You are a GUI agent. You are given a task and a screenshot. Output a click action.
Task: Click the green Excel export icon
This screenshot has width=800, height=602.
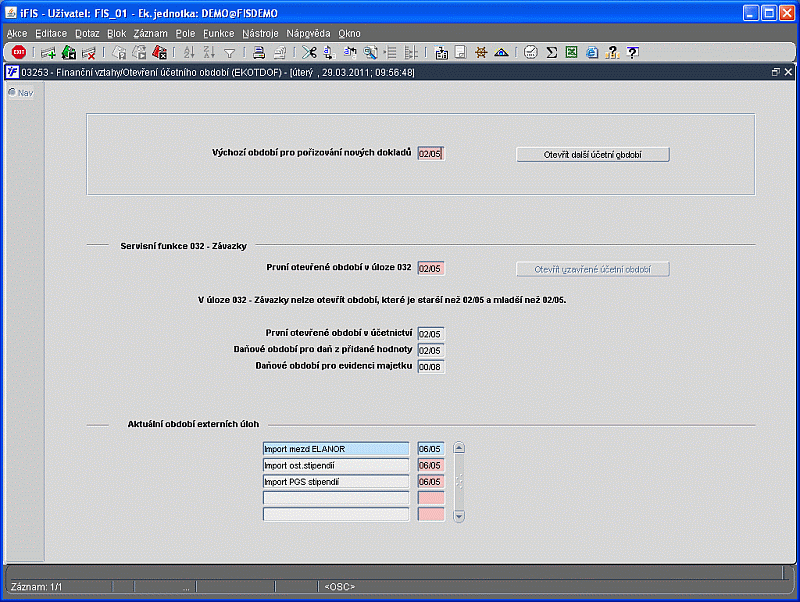(x=571, y=52)
